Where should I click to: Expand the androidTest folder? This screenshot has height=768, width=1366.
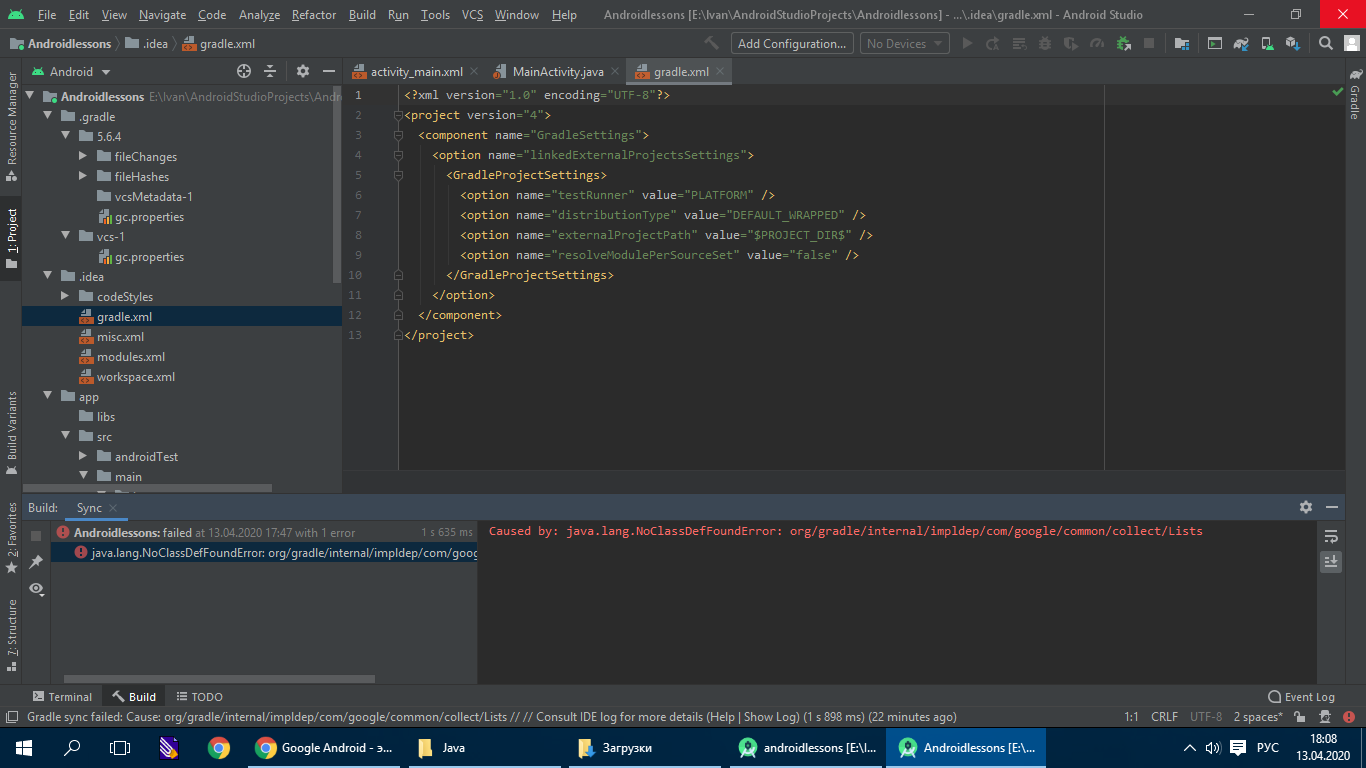click(83, 457)
